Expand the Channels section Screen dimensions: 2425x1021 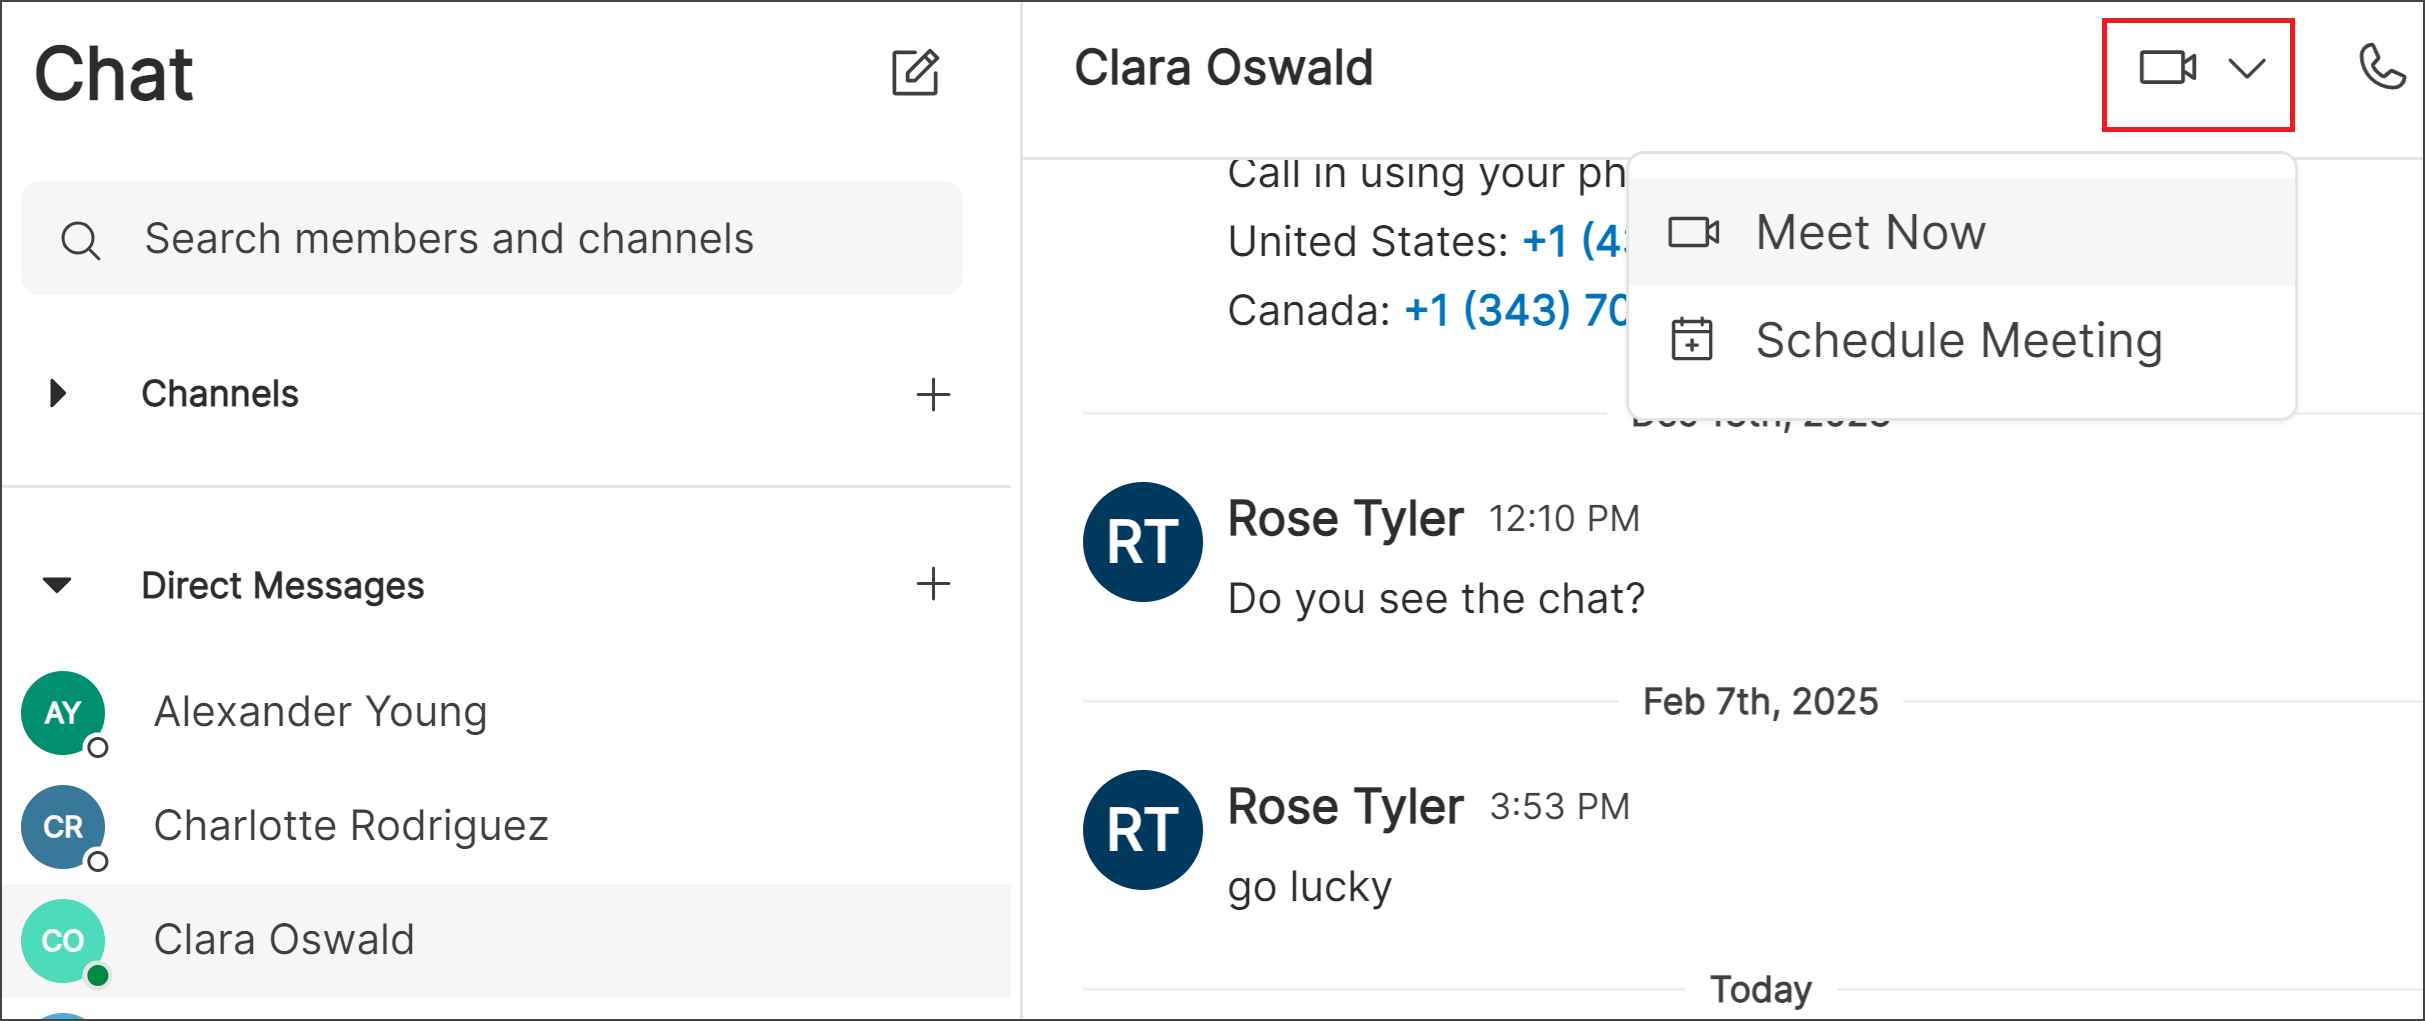(56, 394)
